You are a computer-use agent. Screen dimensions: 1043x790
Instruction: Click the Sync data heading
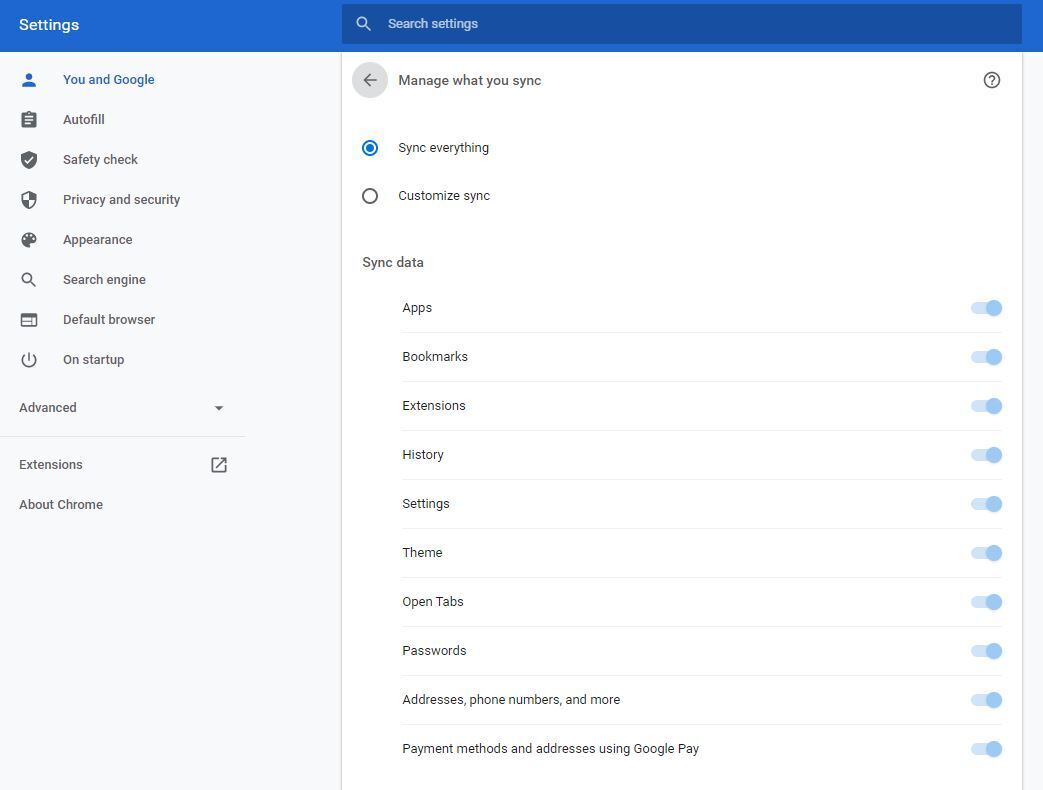pos(393,263)
